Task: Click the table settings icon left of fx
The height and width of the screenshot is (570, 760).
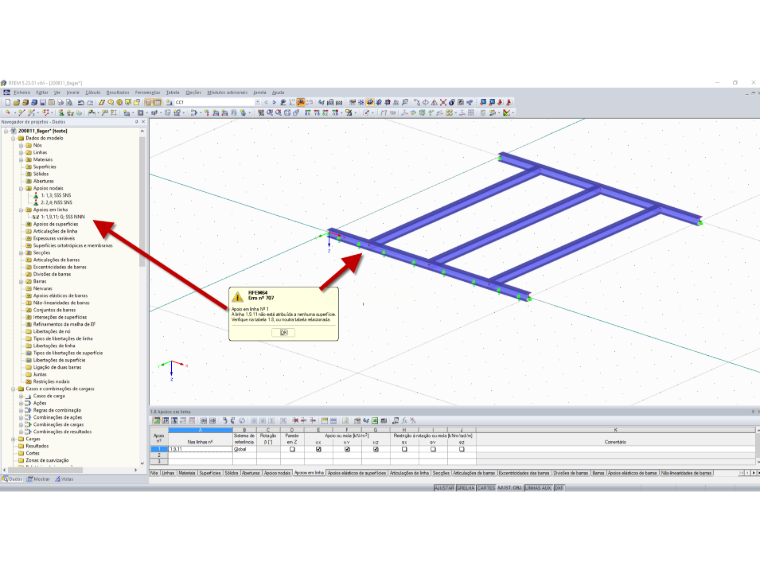Action: 396,421
